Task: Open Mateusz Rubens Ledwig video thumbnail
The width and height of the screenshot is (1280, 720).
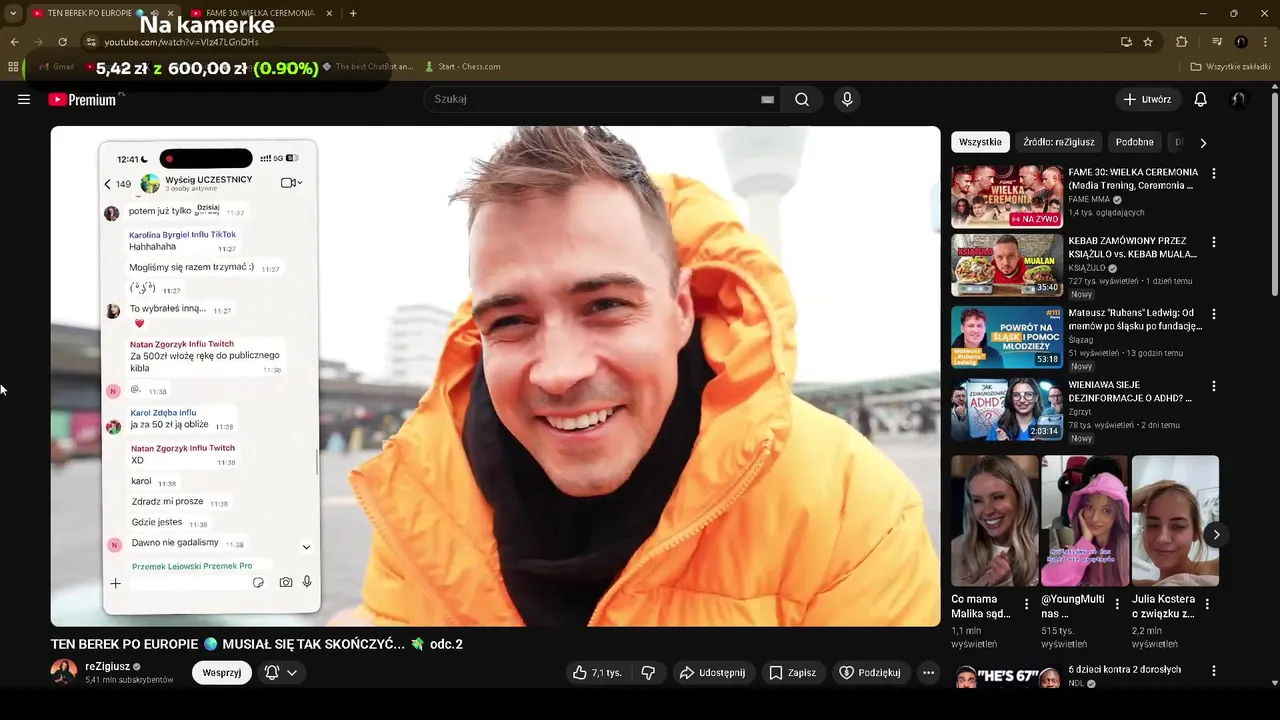Action: [x=1007, y=337]
